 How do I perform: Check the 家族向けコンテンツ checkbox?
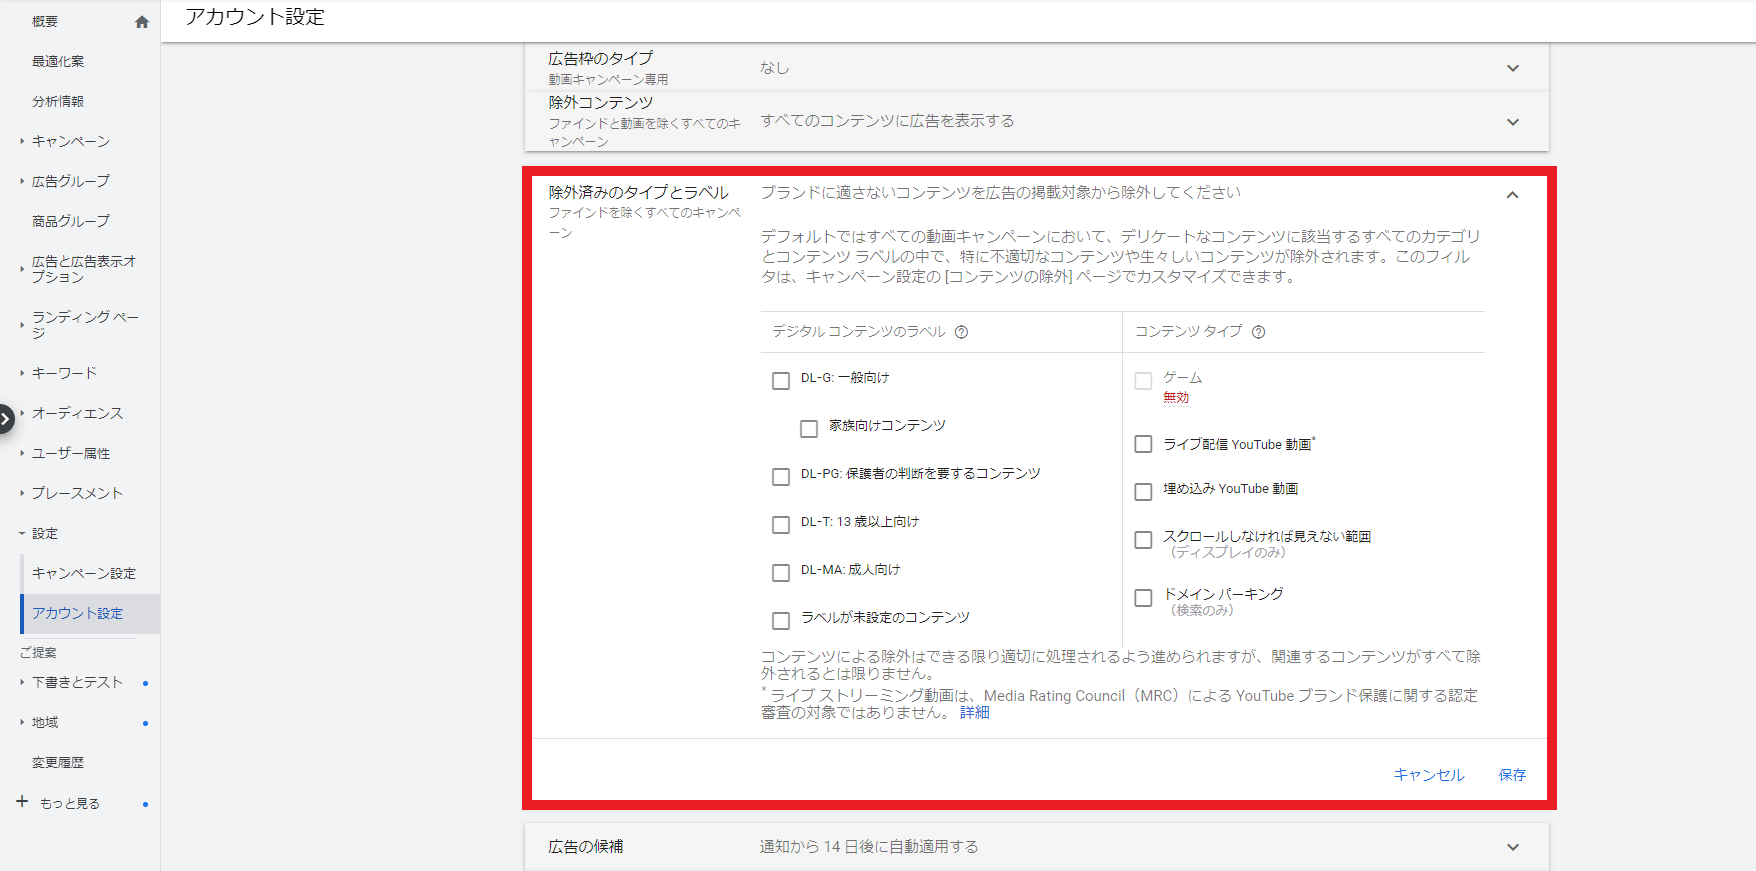809,428
